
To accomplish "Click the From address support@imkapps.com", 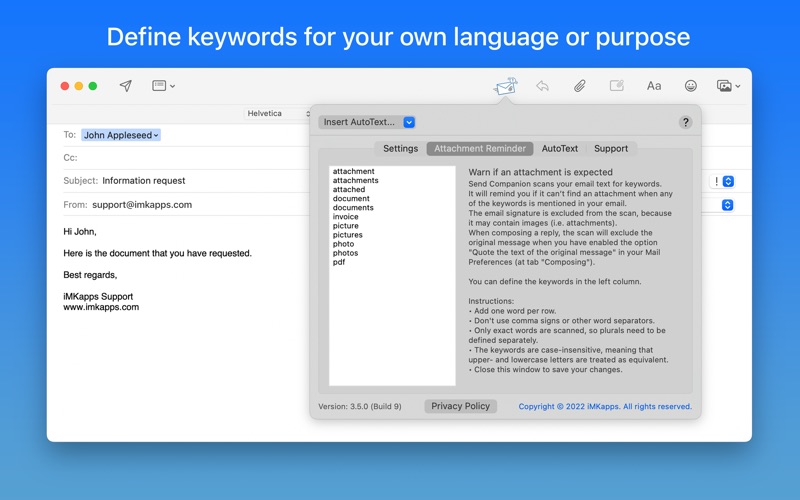I will pos(142,205).
